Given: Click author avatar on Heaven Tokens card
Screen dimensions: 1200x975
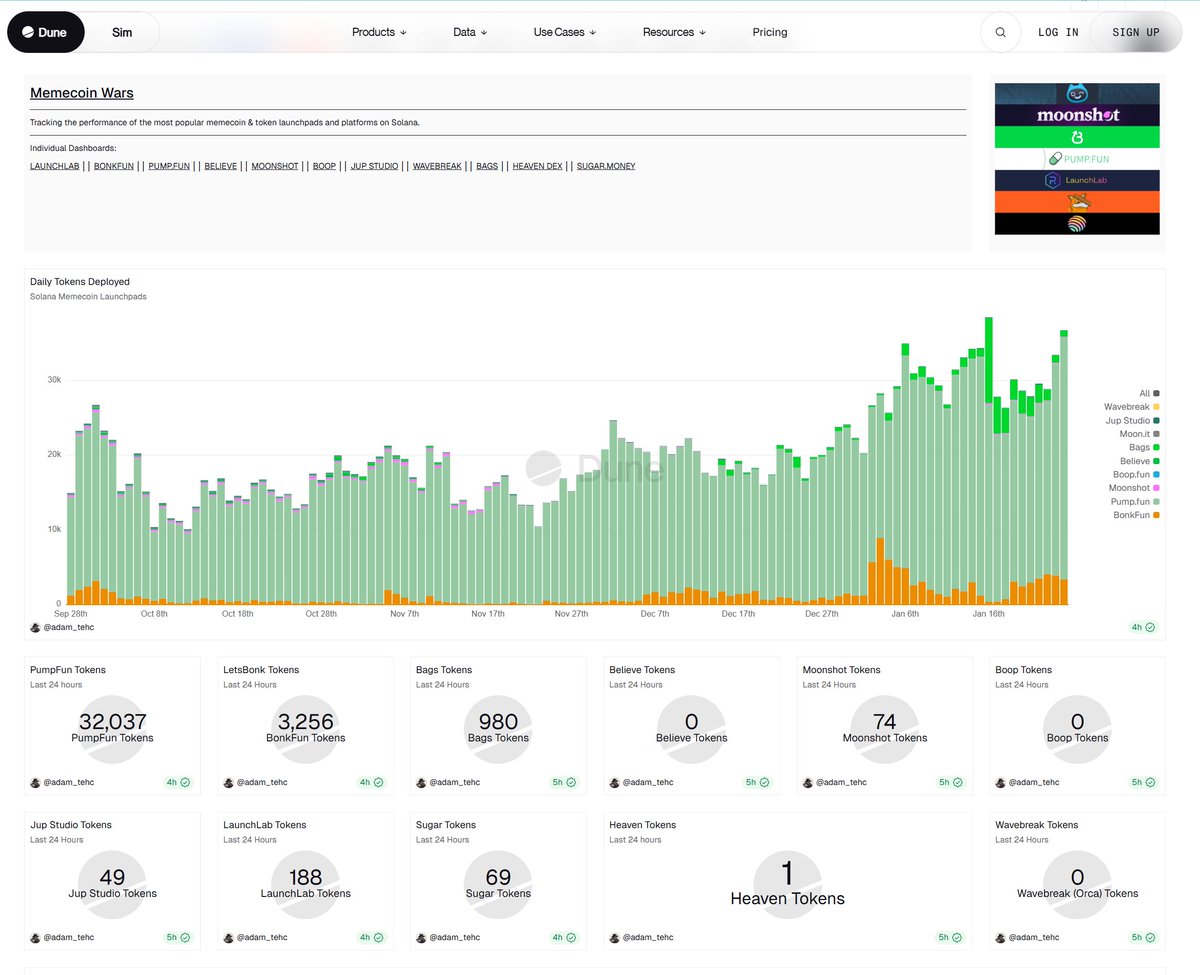Looking at the screenshot, I should 614,937.
